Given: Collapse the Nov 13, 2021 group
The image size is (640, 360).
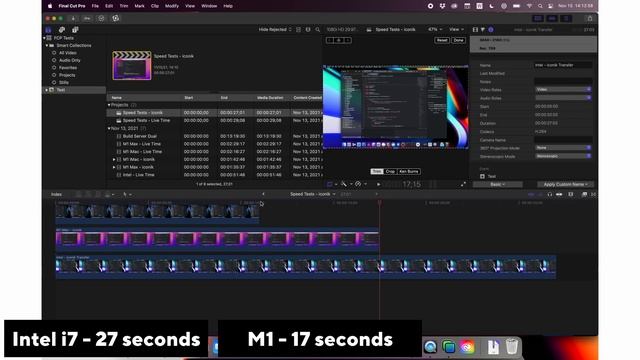Looking at the screenshot, I should click(x=109, y=128).
